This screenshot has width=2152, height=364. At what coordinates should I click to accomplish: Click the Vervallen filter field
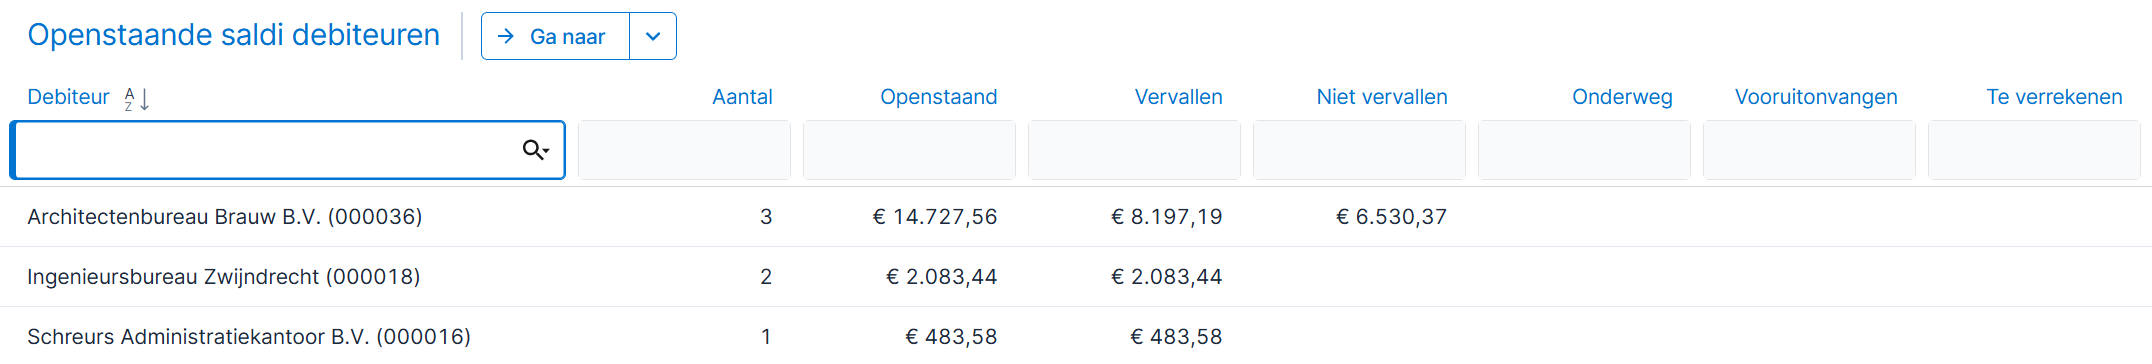pyautogui.click(x=1134, y=150)
